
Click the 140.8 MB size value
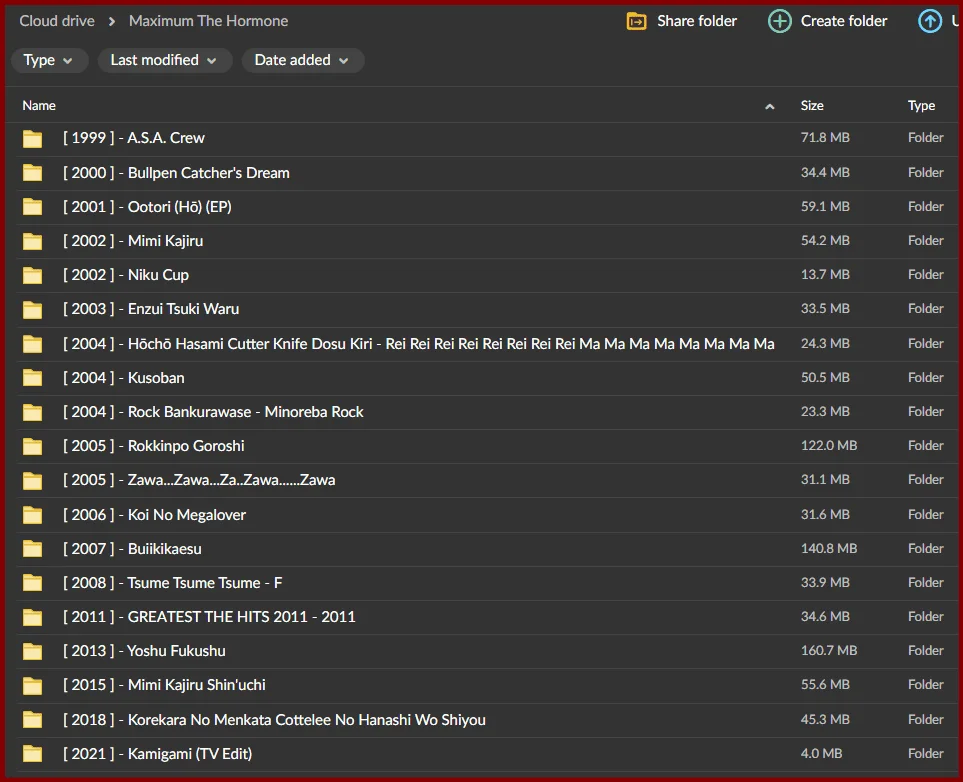pyautogui.click(x=828, y=548)
